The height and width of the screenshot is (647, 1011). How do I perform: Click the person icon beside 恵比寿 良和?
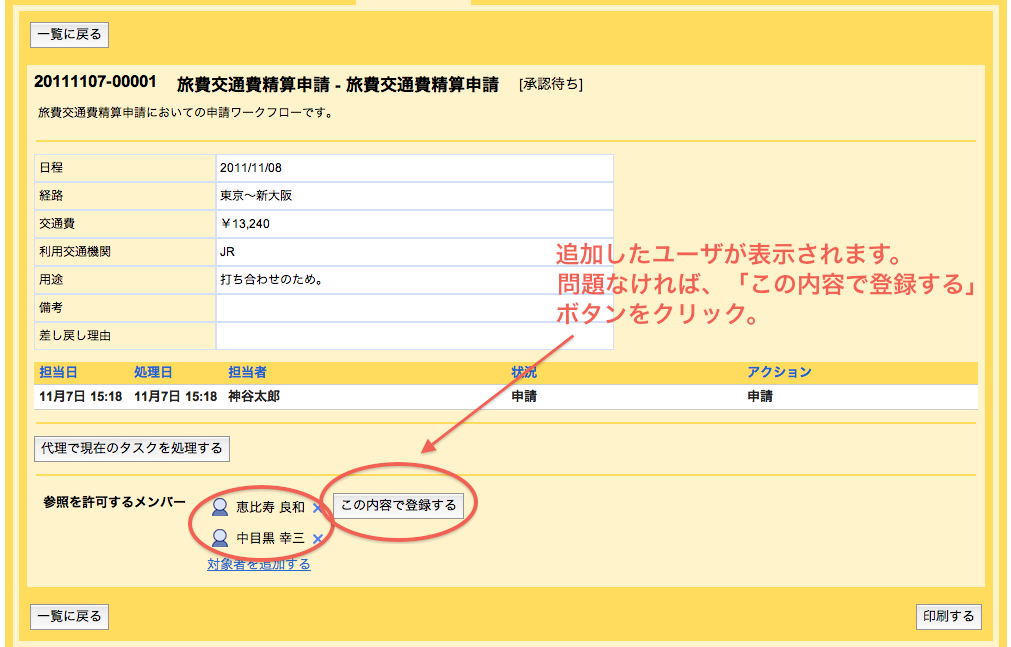[x=220, y=507]
